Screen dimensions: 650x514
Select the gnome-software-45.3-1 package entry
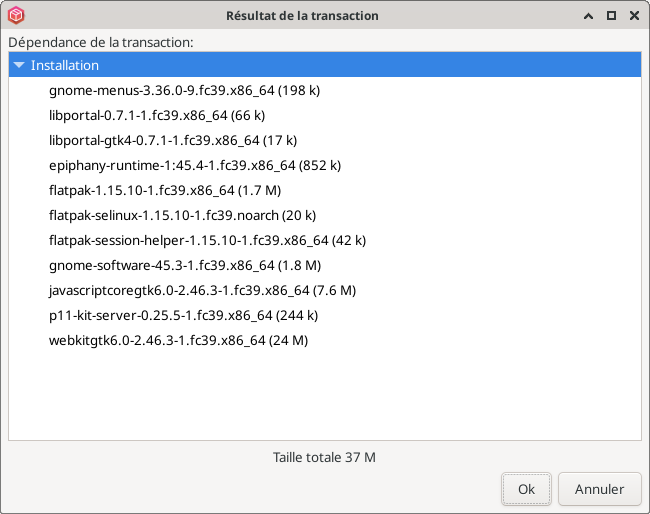click(185, 265)
